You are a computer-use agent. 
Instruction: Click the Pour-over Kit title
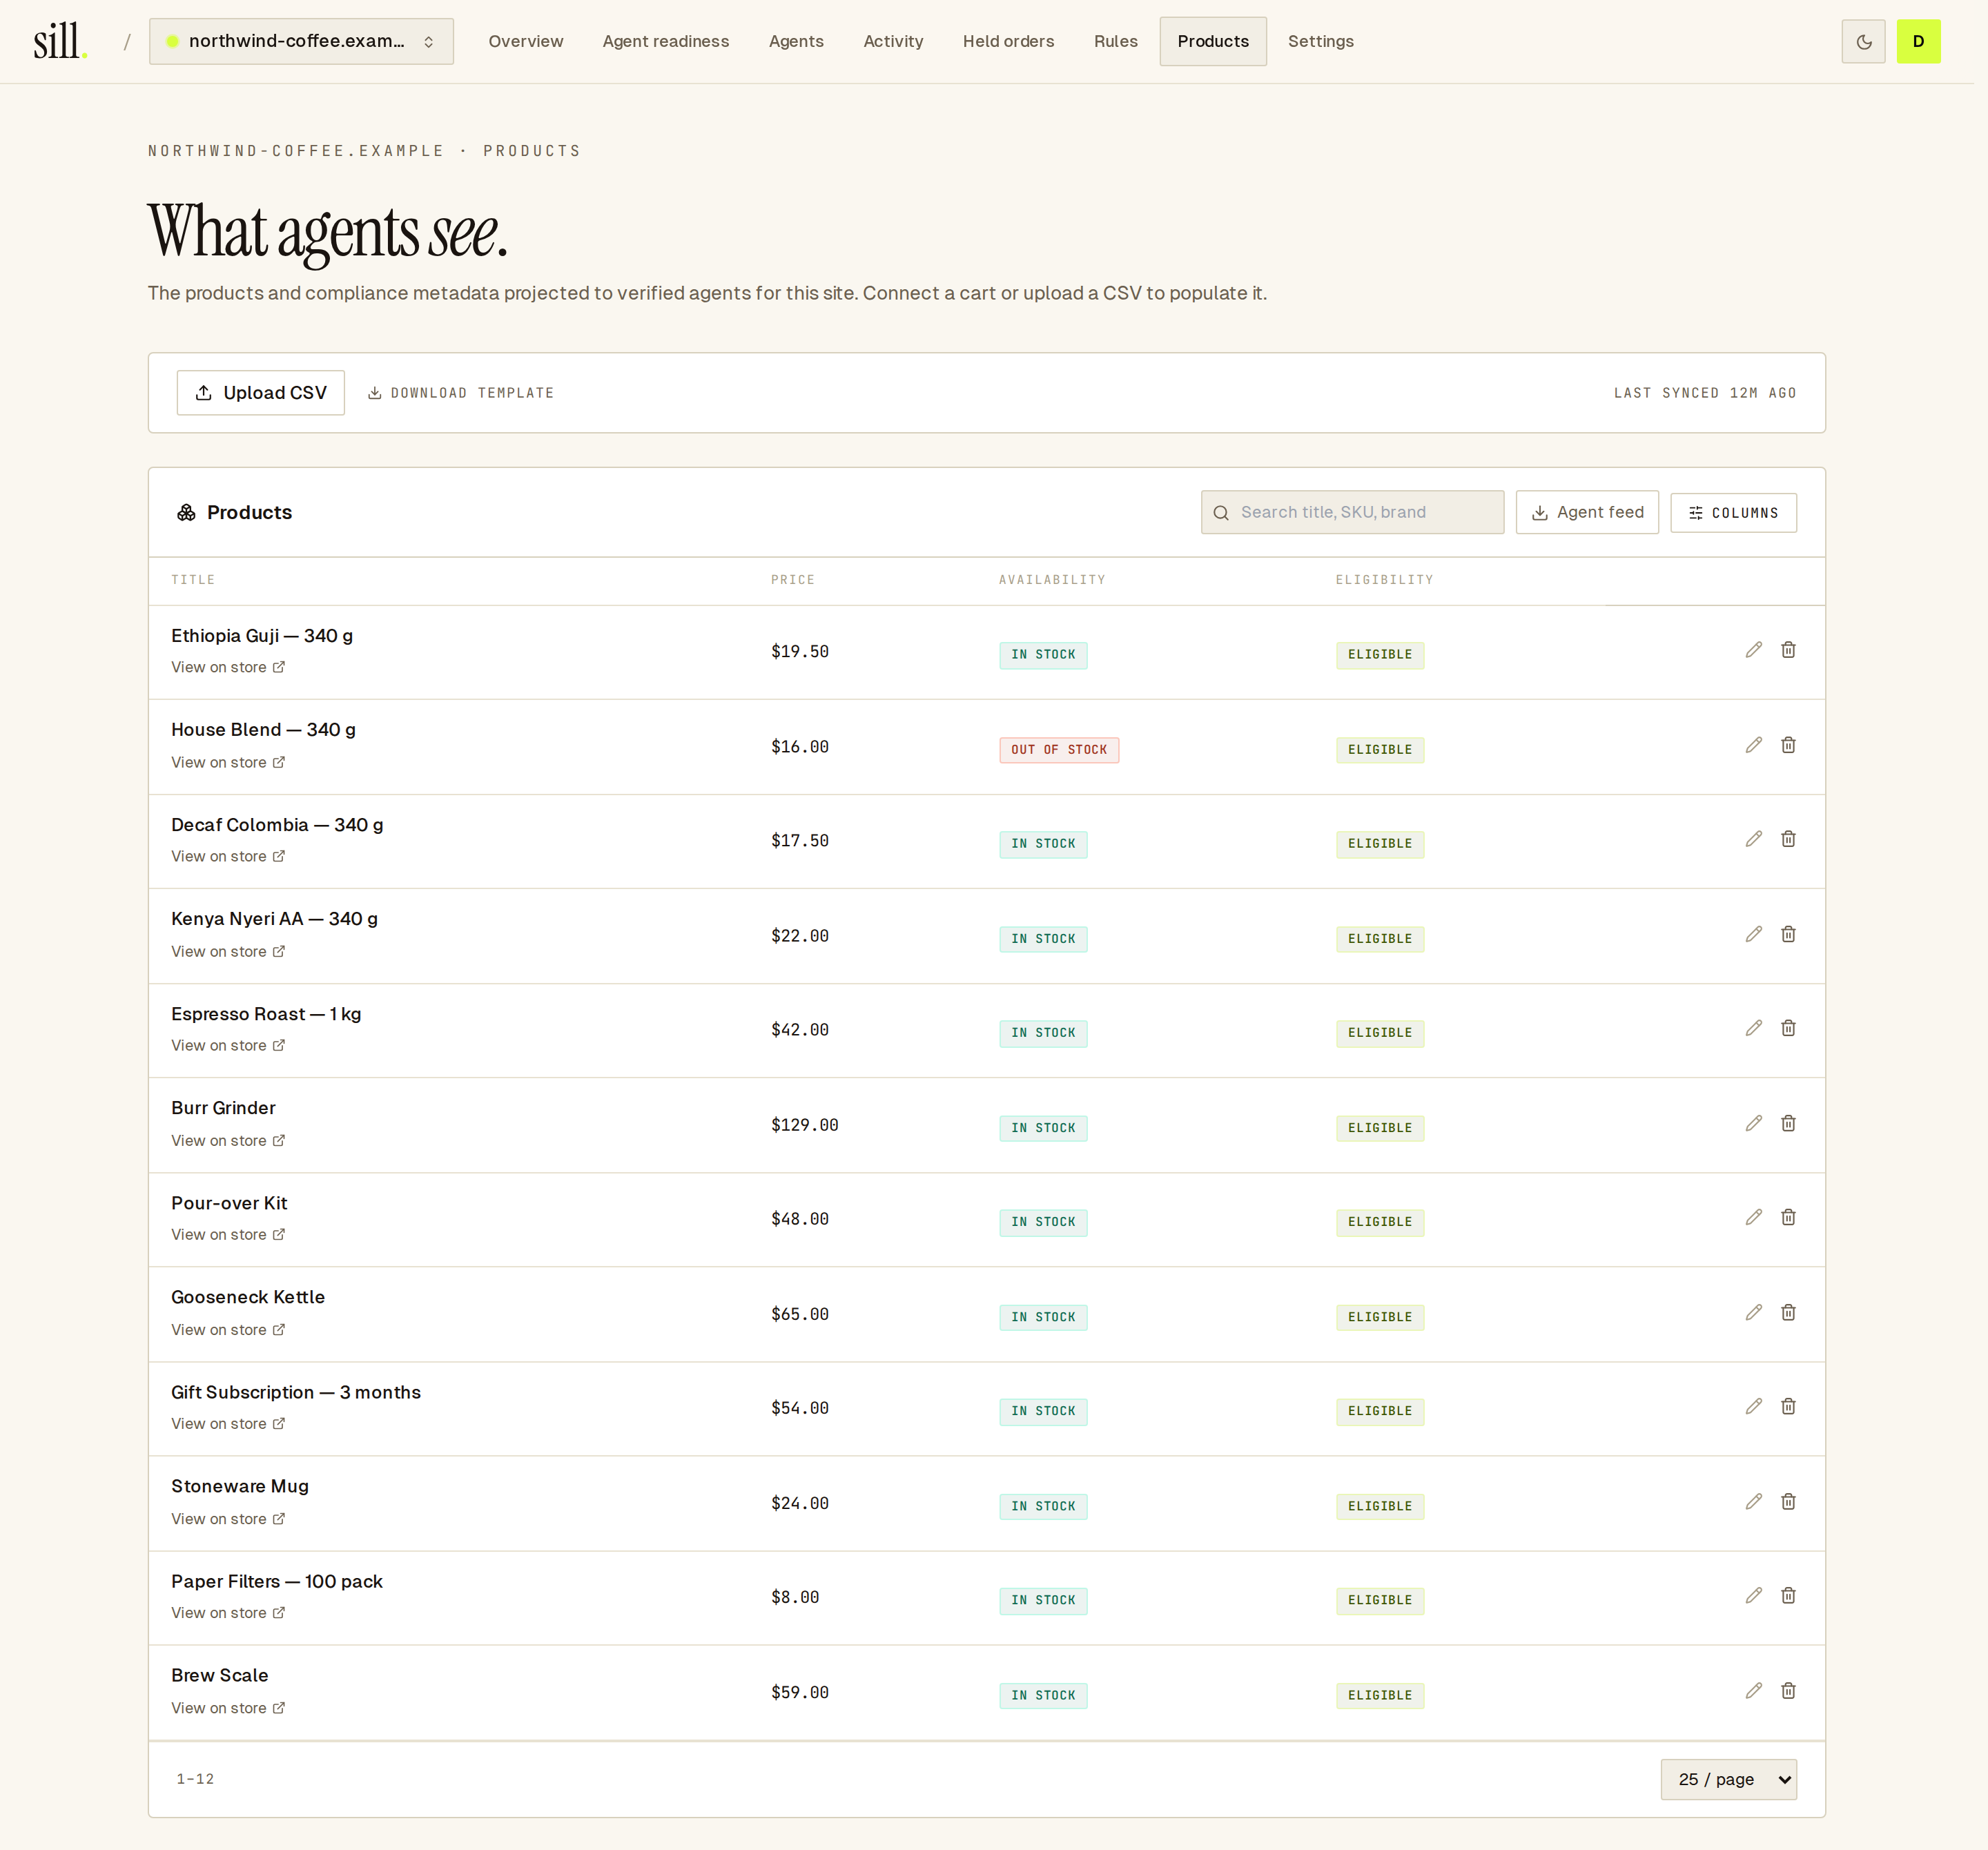pos(229,1203)
